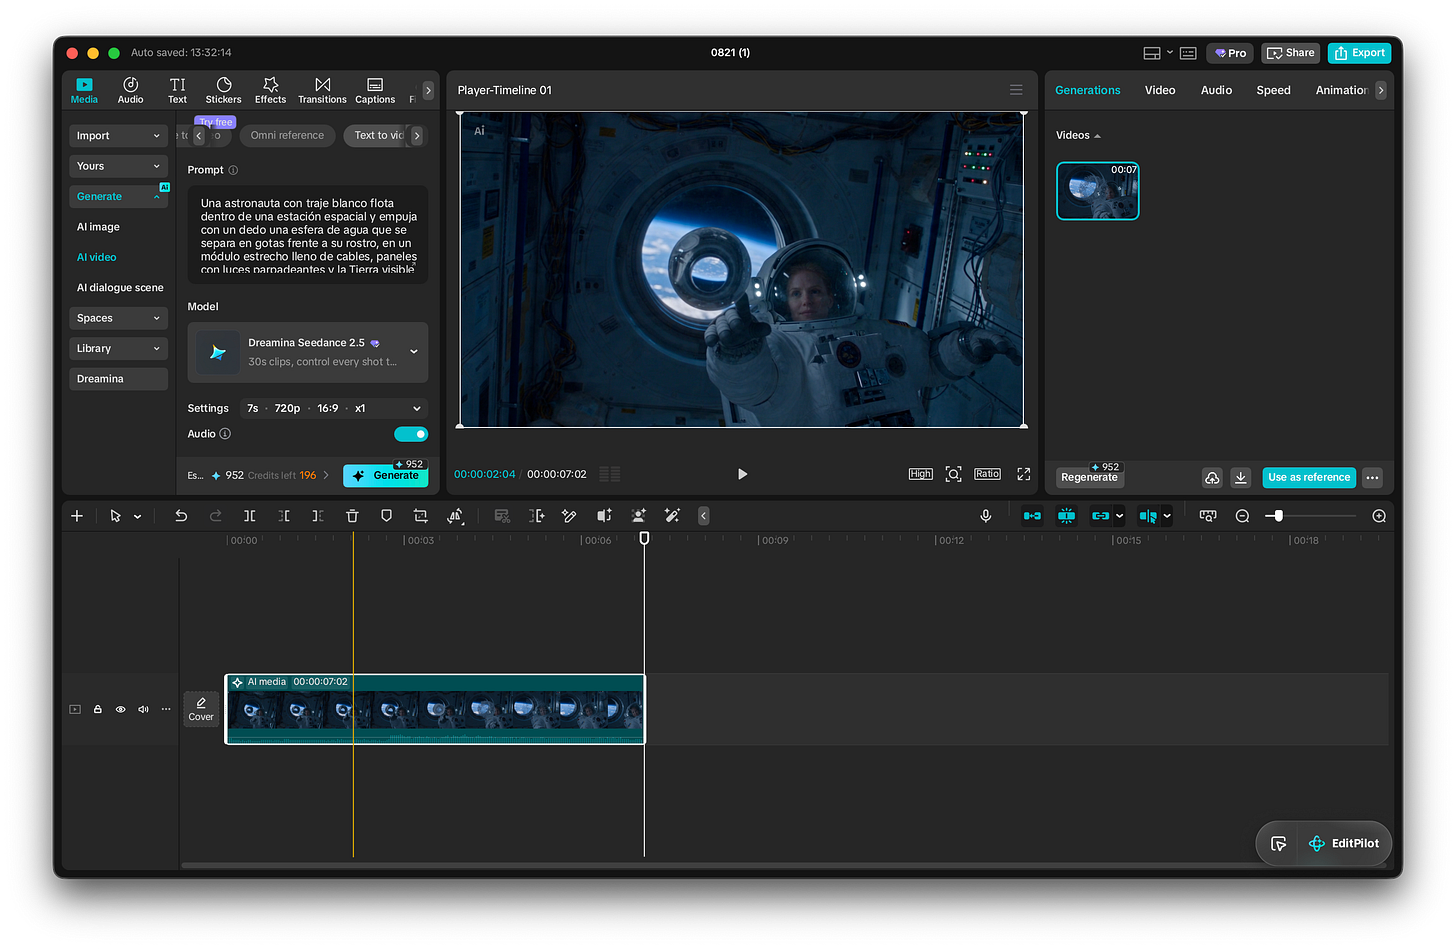The width and height of the screenshot is (1456, 949).
Task: Add a marker with the shield icon
Action: tap(386, 516)
